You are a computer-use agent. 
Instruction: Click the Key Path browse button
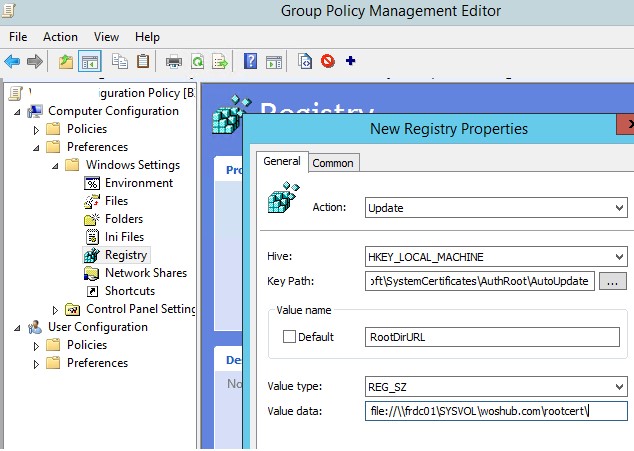tap(613, 281)
